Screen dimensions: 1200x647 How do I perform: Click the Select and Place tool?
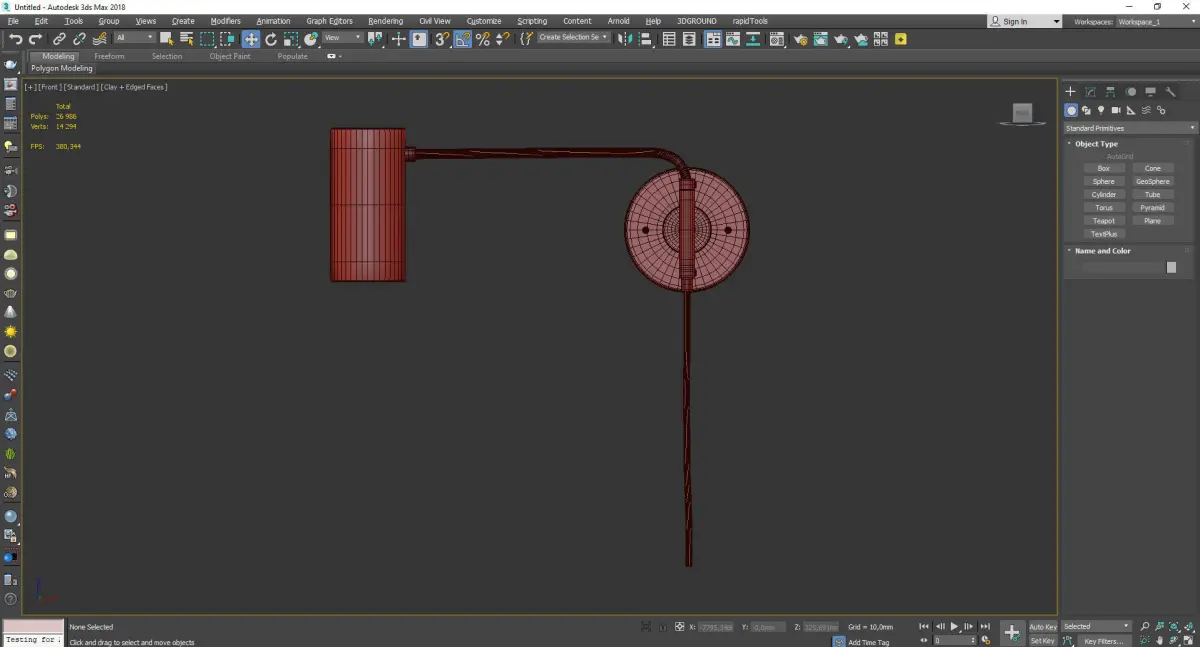[x=311, y=39]
